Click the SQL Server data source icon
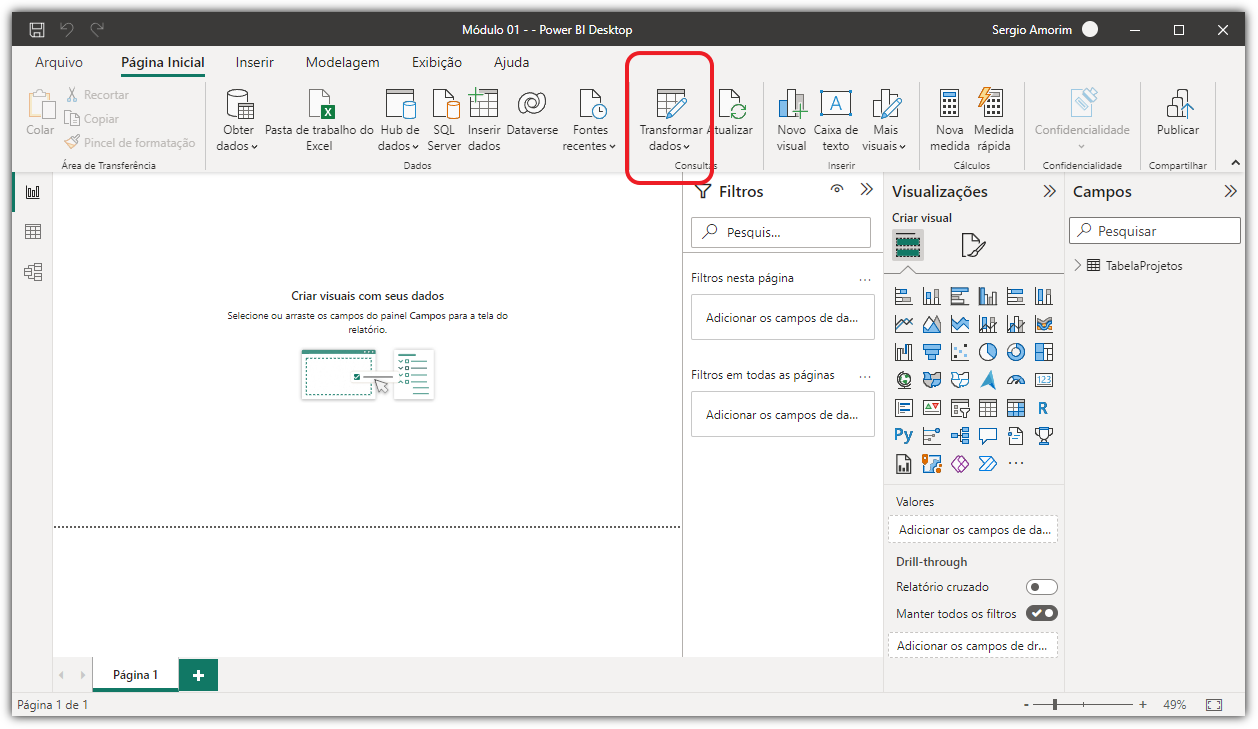Viewport: 1258px width, 729px height. (445, 104)
